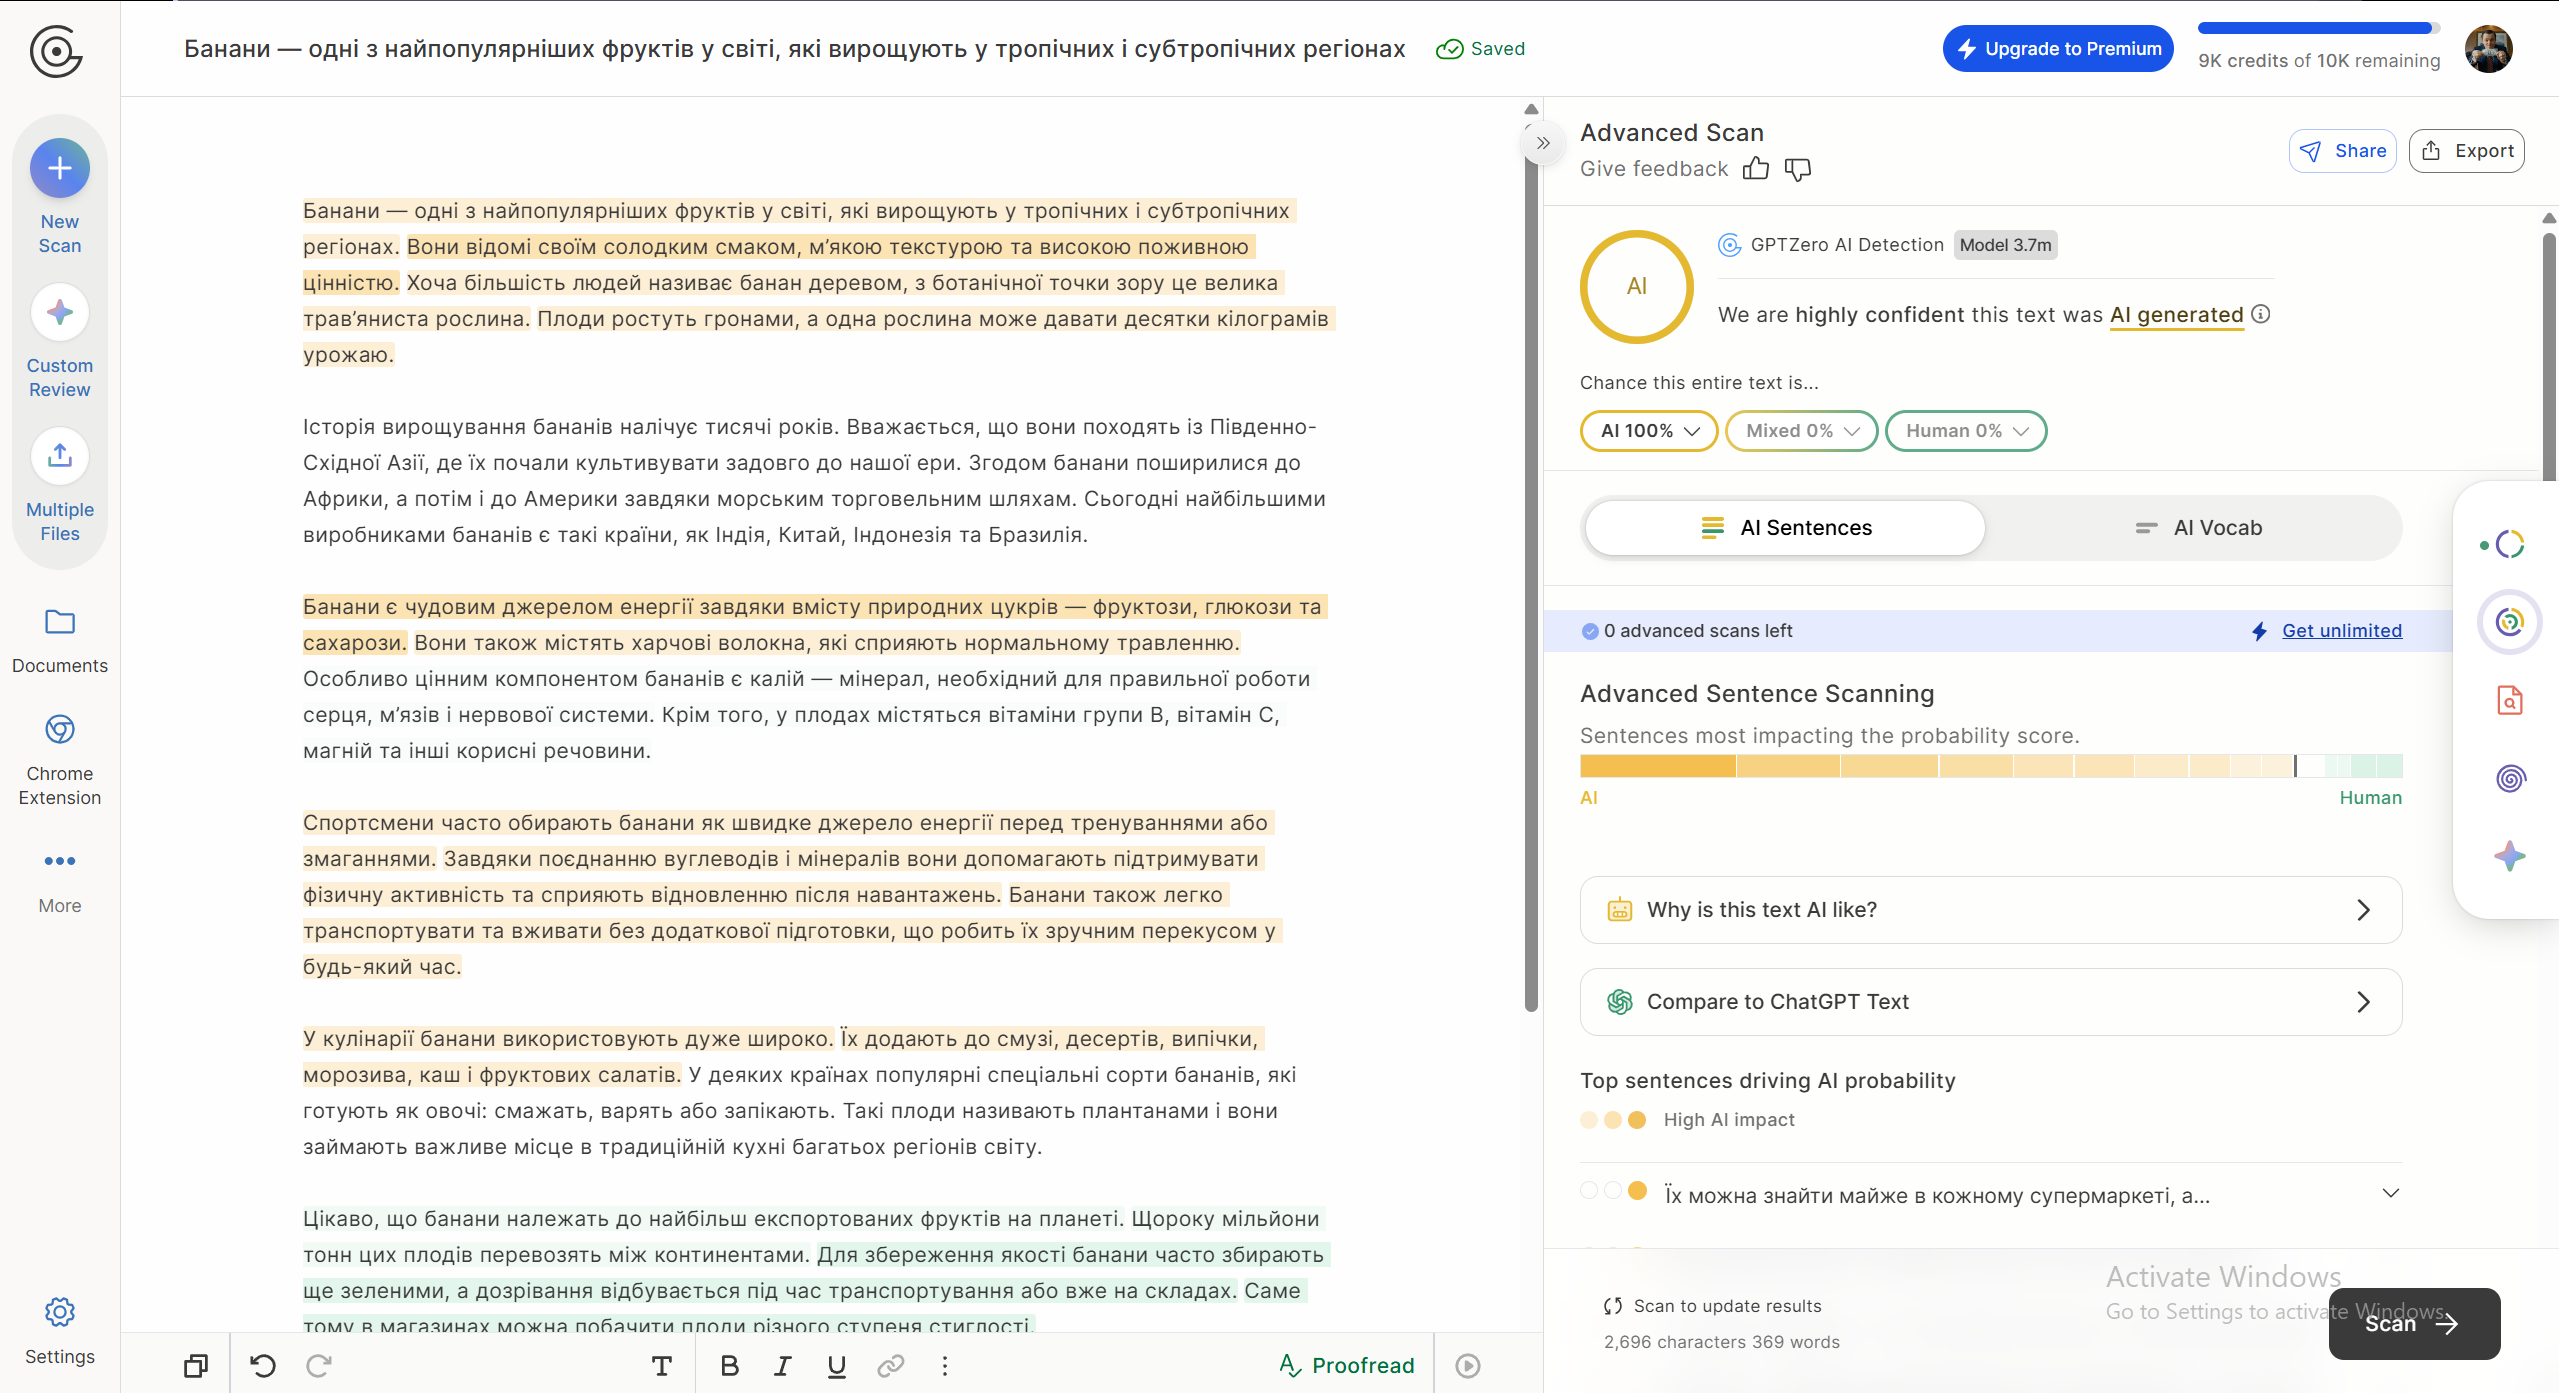Screen dimensions: 2559x1393
Task: Click Upgrade to Premium button
Action: click(2058, 49)
